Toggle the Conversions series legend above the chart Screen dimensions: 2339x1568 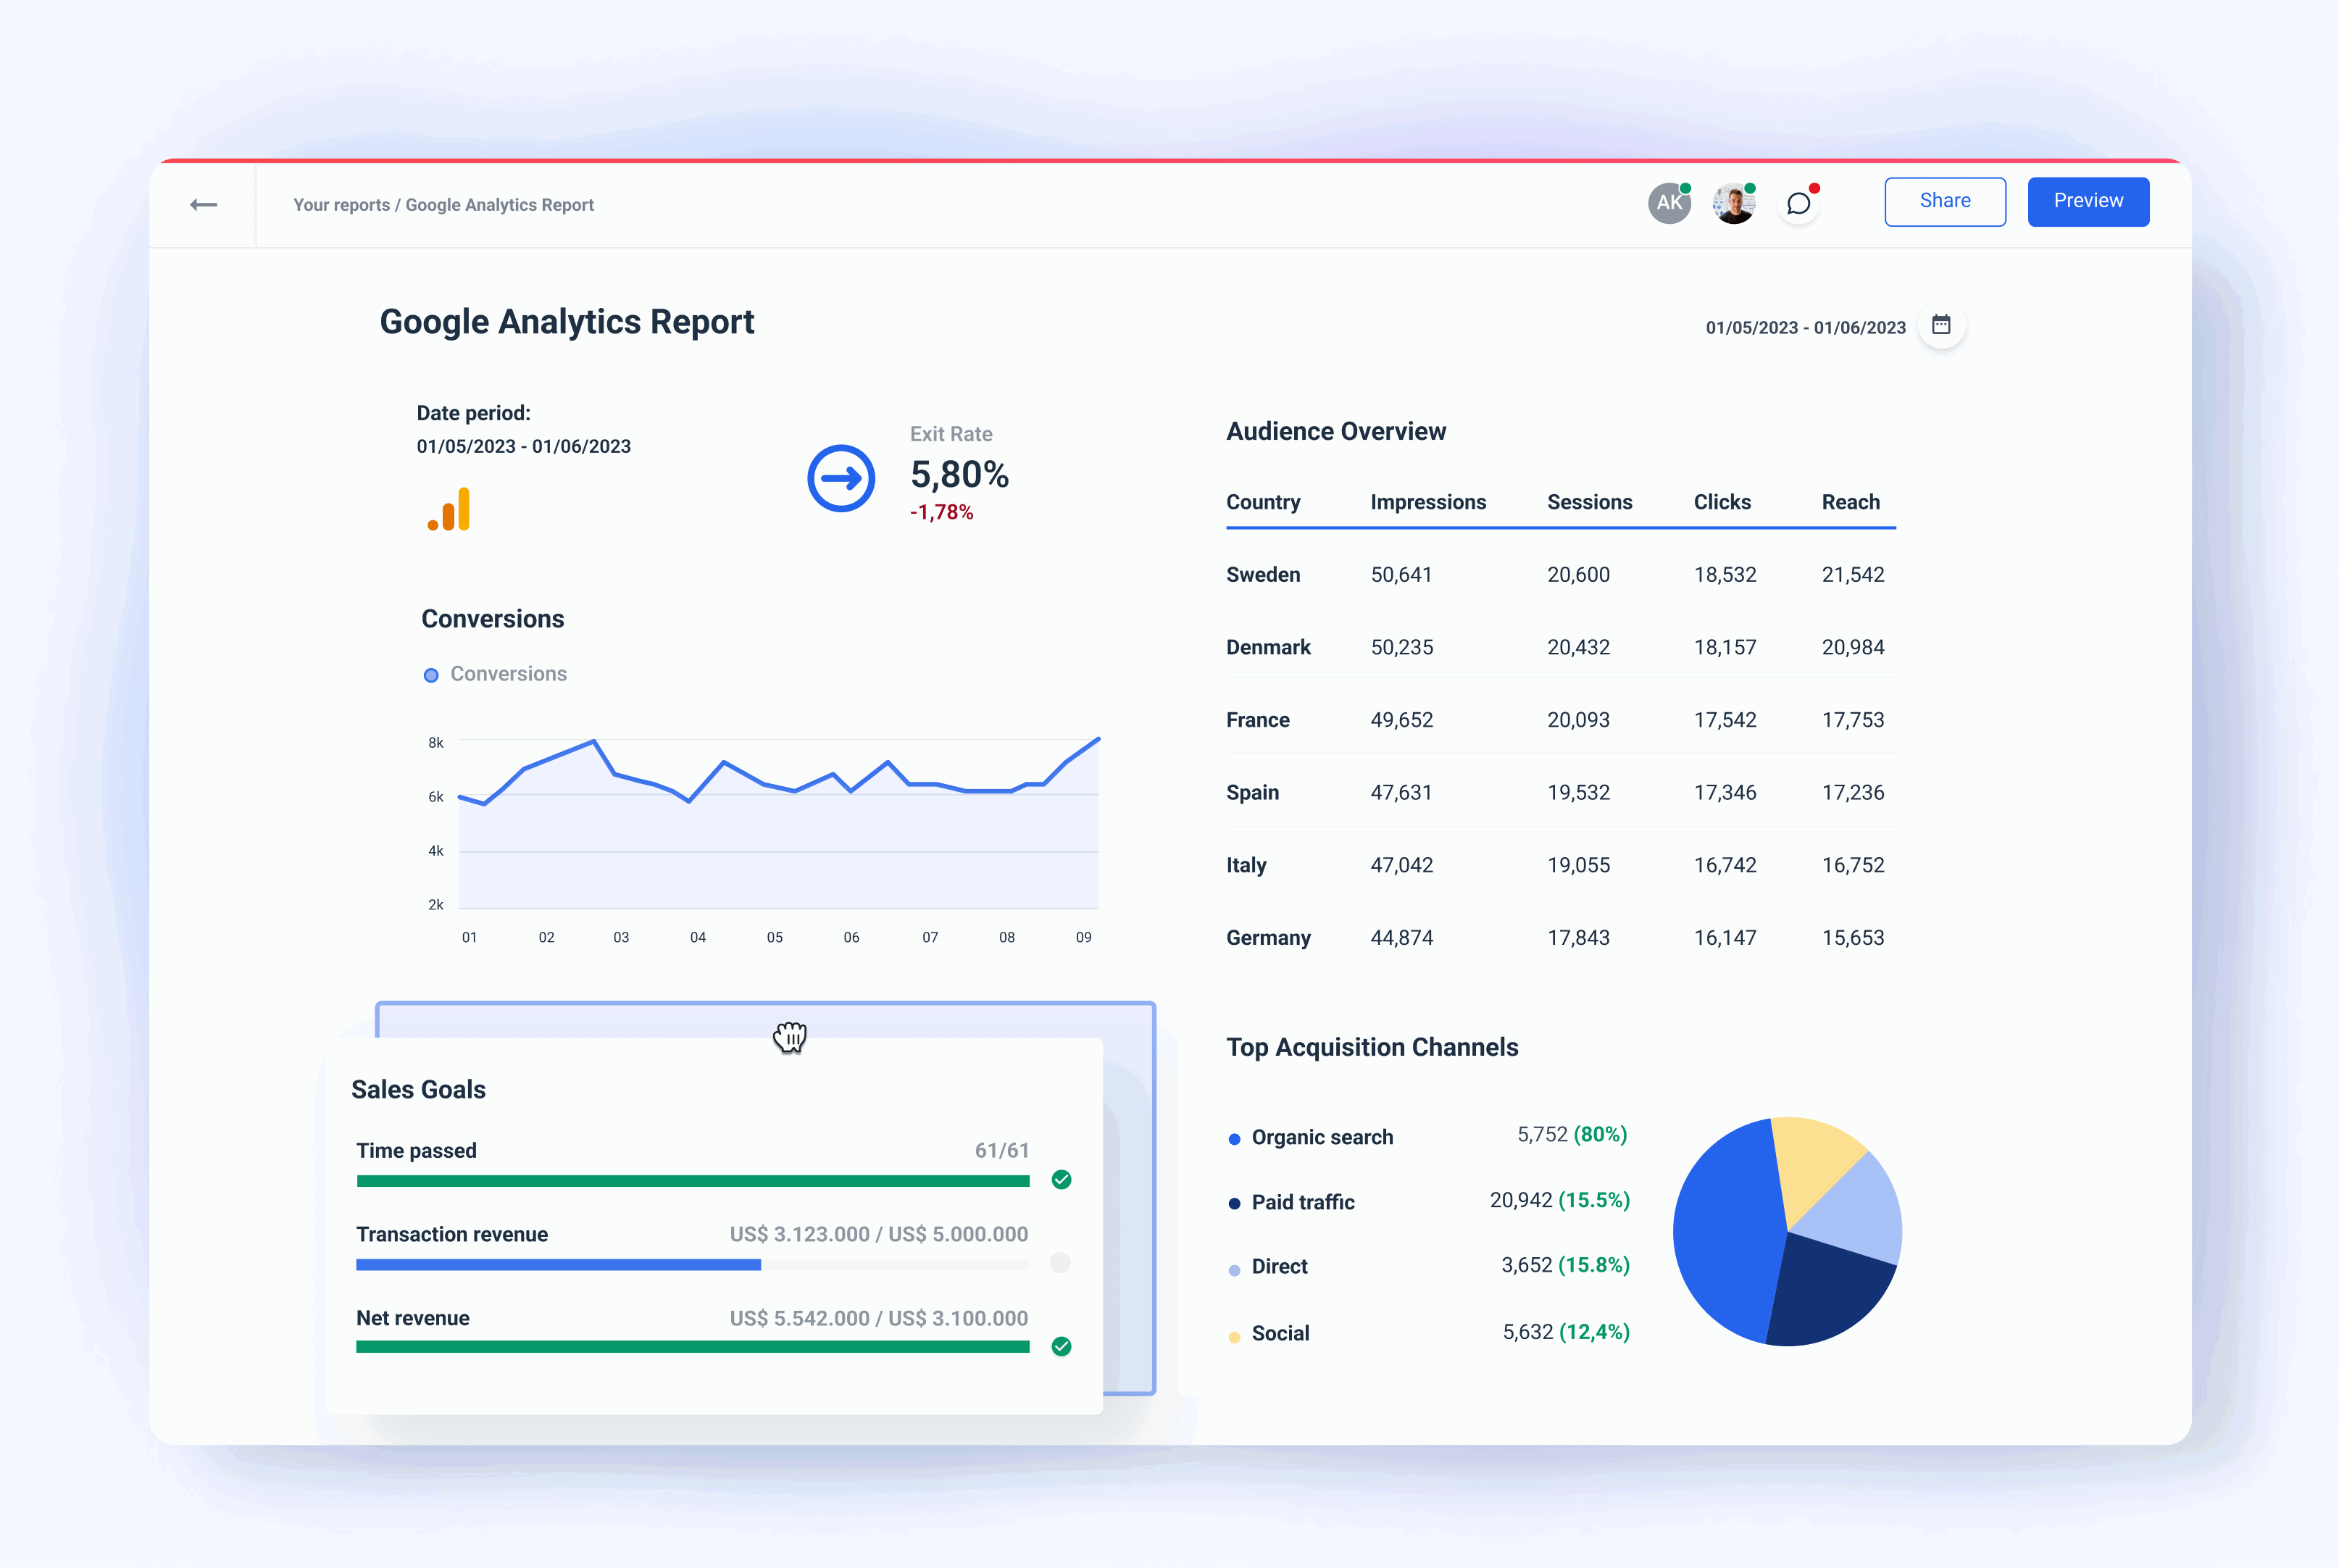point(495,673)
